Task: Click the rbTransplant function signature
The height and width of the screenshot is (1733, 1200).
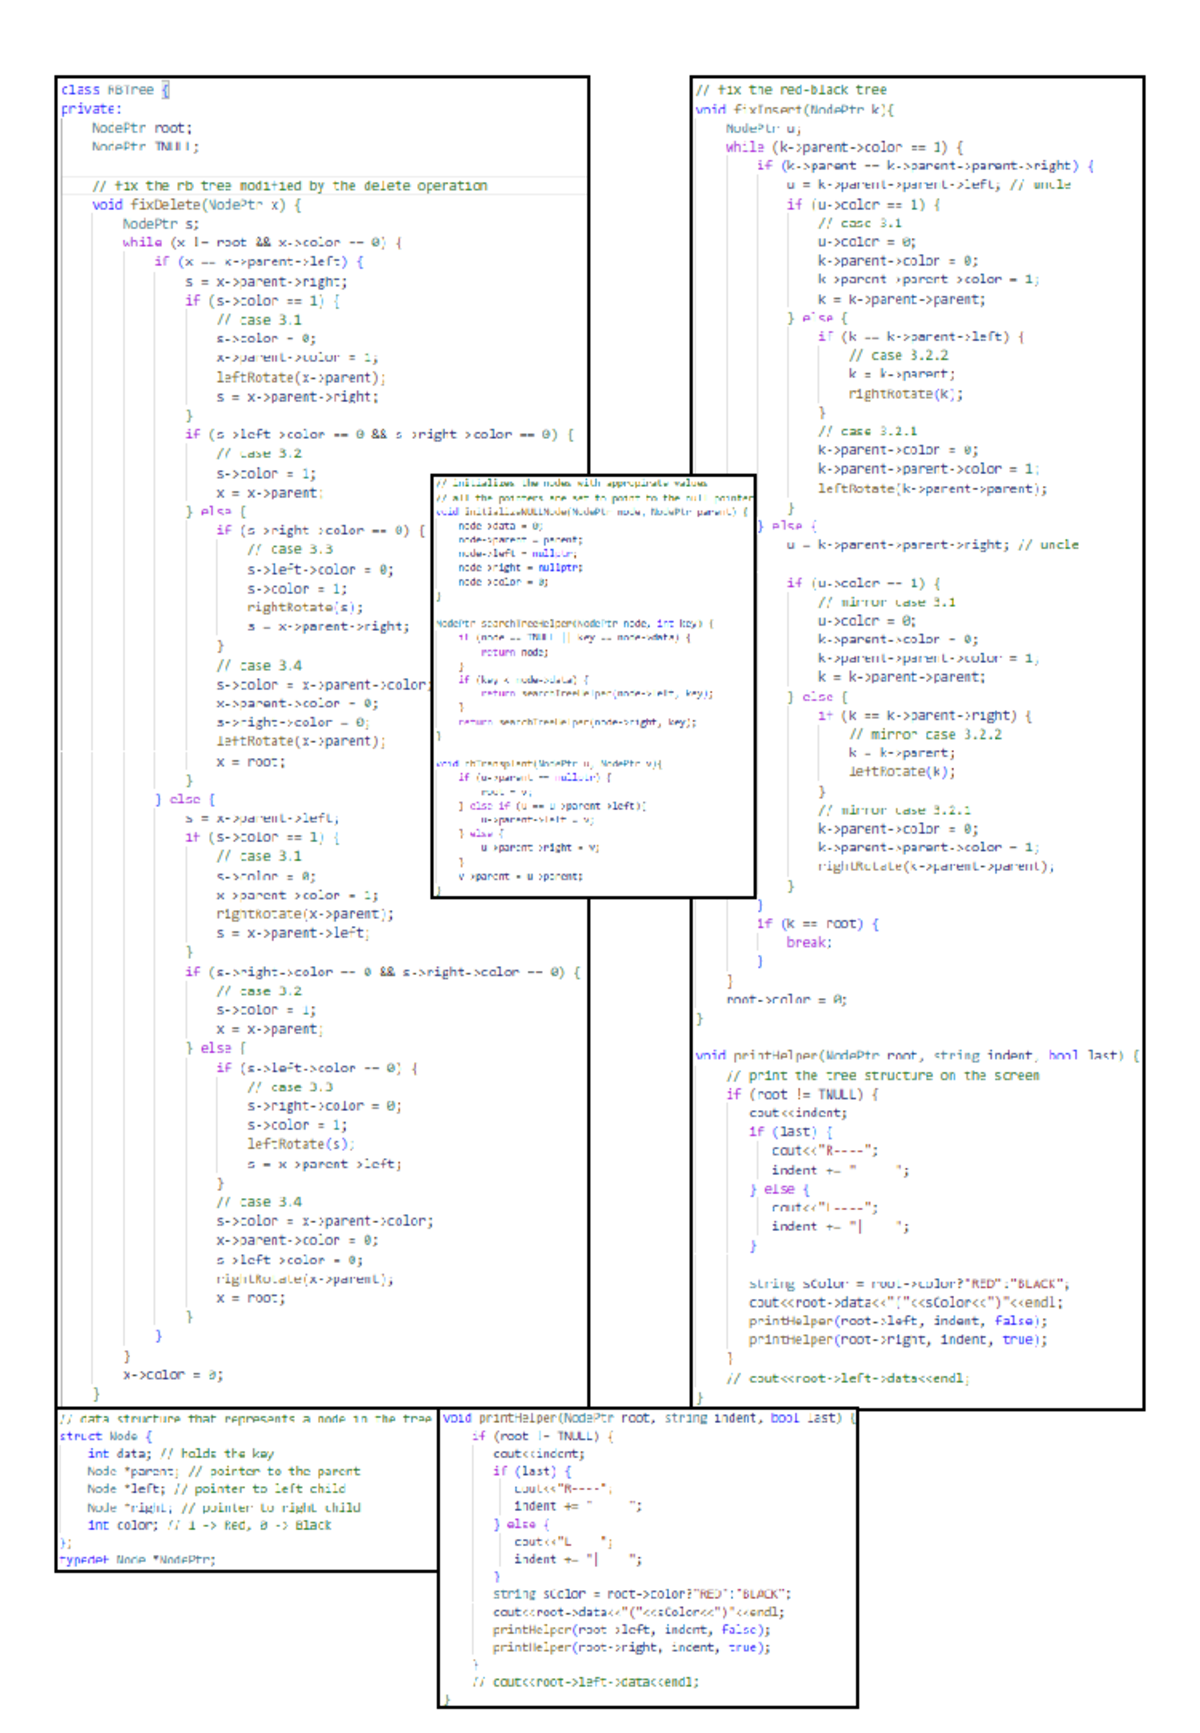Action: point(548,763)
